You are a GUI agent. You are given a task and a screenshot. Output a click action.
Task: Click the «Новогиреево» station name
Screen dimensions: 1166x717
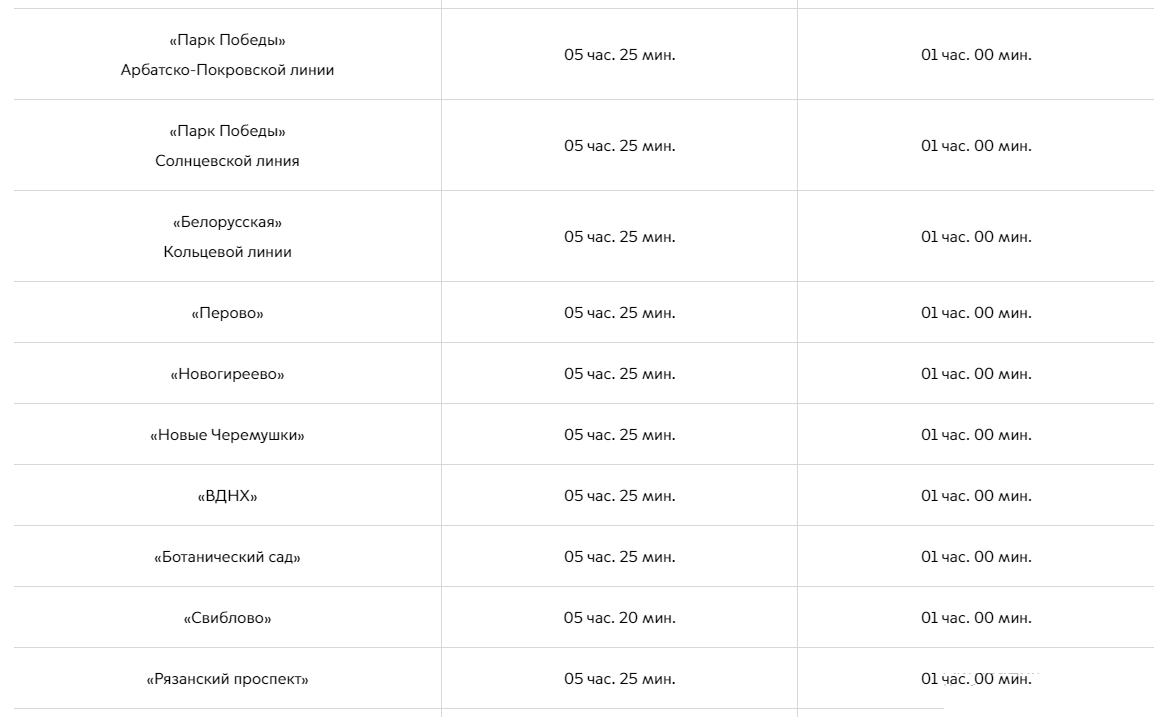pyautogui.click(x=227, y=374)
